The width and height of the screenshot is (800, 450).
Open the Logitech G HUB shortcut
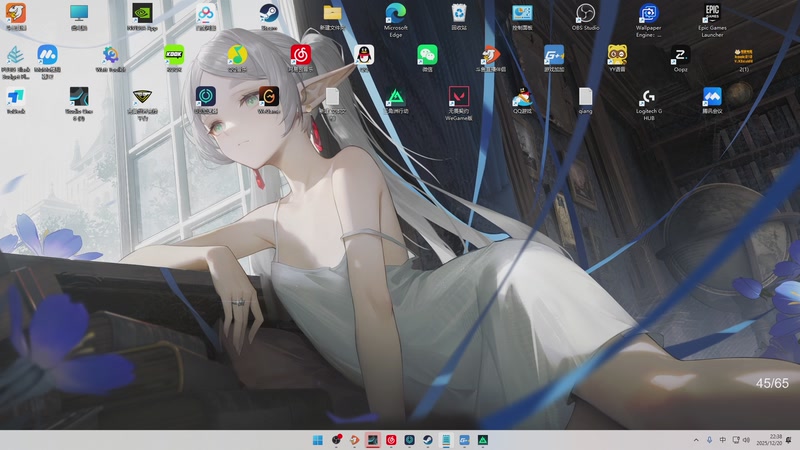tap(648, 104)
